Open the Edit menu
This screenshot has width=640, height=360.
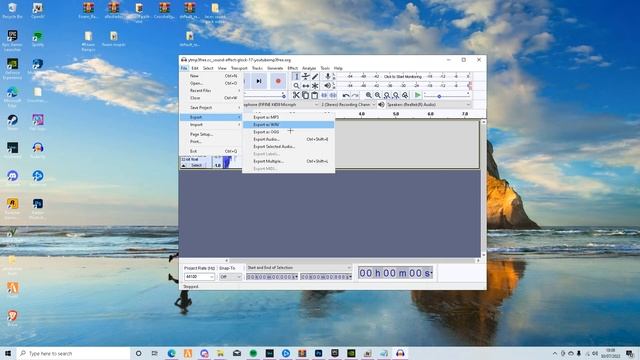coord(195,68)
